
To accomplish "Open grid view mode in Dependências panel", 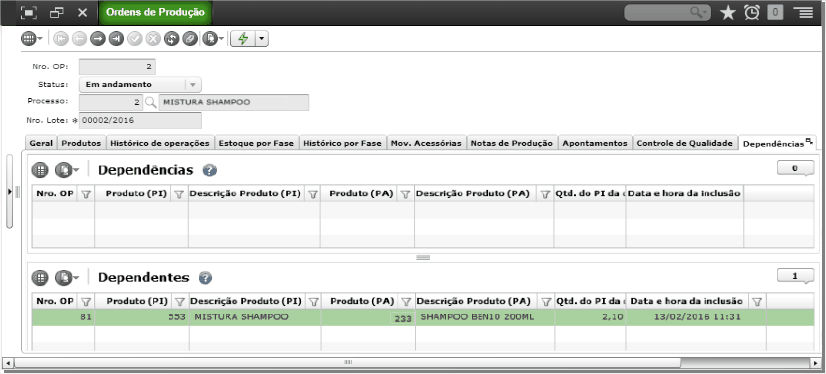I will [x=40, y=170].
